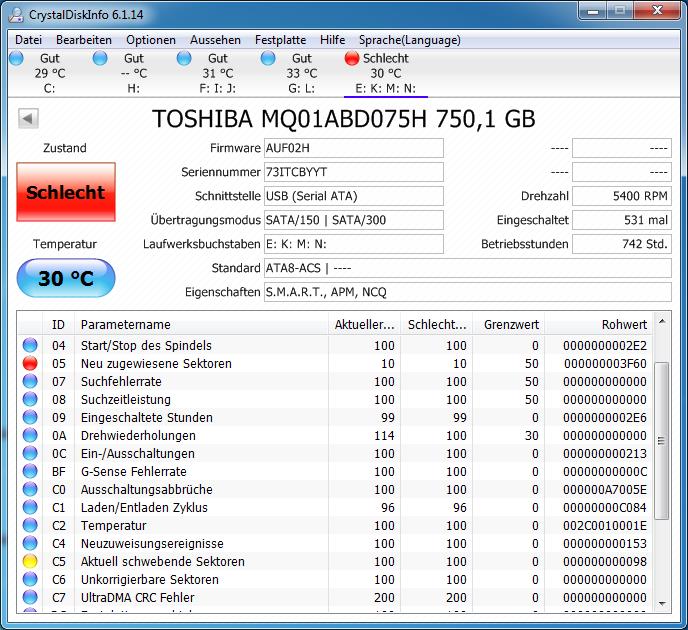Viewport: 688px width, 630px height.
Task: Click blue status icon for Neuzuweisungsereignisse row
Action: [x=30, y=543]
